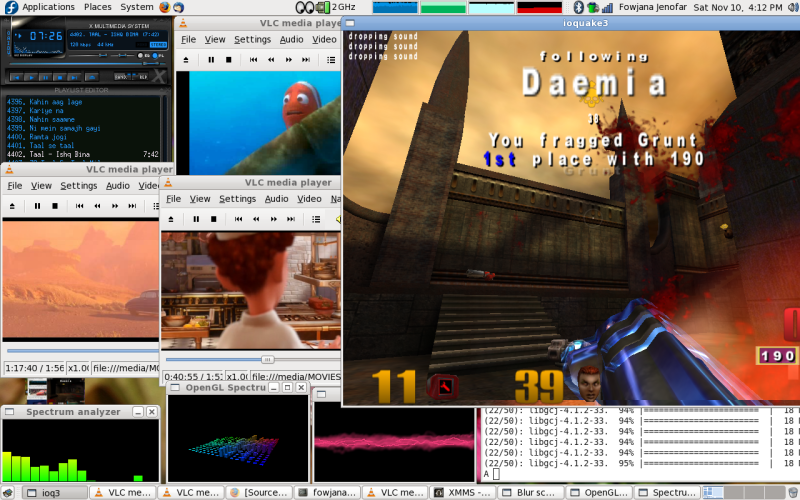
Task: Switch to the [Source... Firefox taskbar button
Action: coord(259,493)
